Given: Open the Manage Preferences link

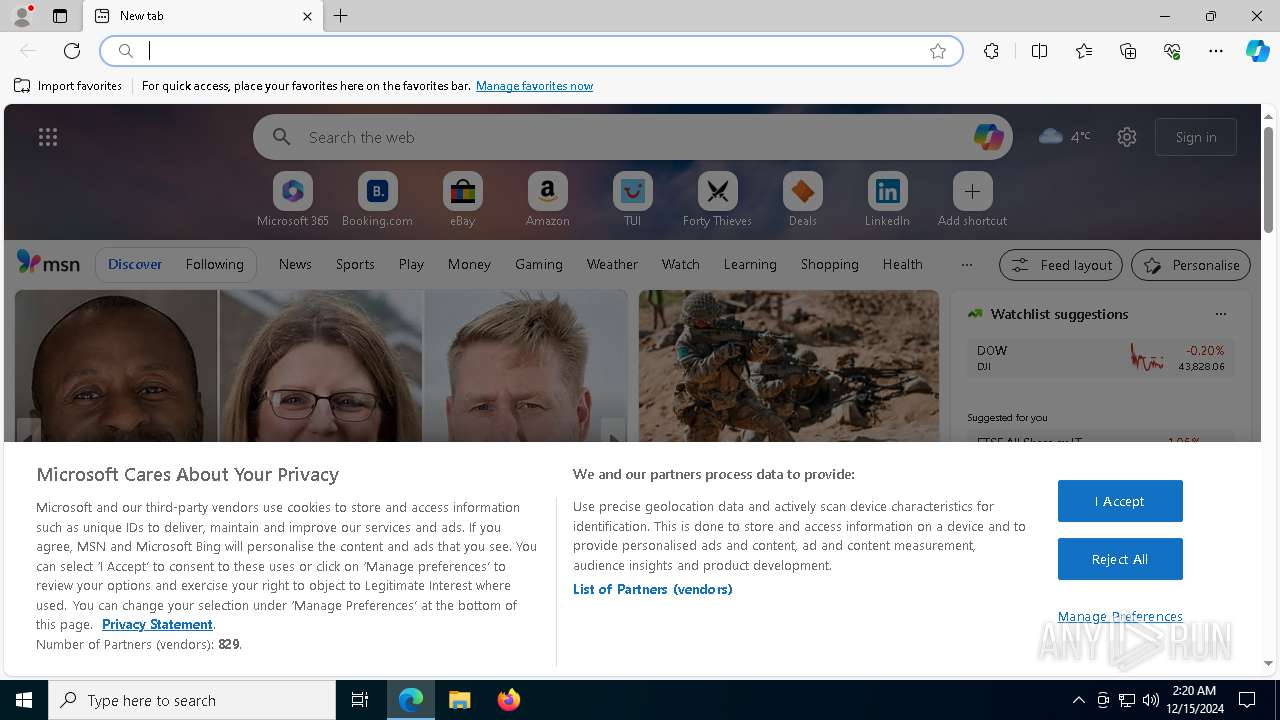Looking at the screenshot, I should (x=1120, y=616).
